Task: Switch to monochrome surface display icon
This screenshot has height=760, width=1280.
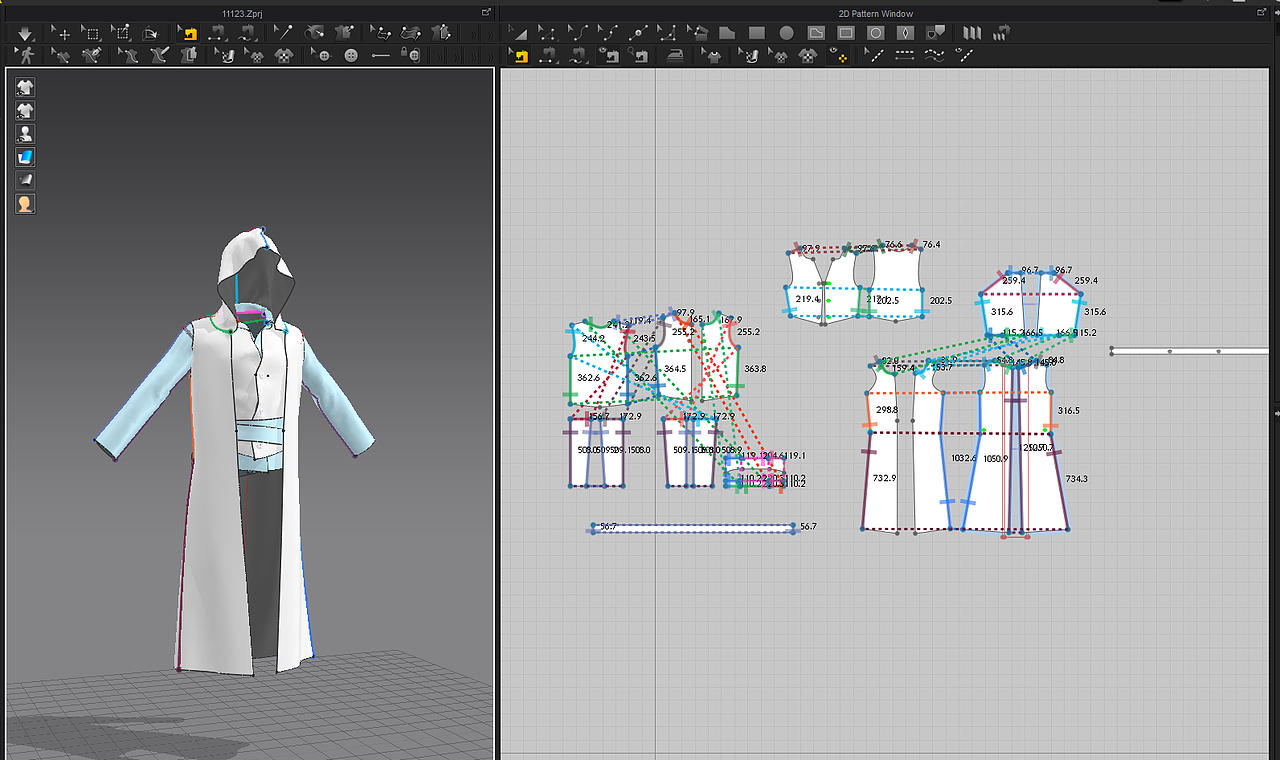Action: pos(25,180)
